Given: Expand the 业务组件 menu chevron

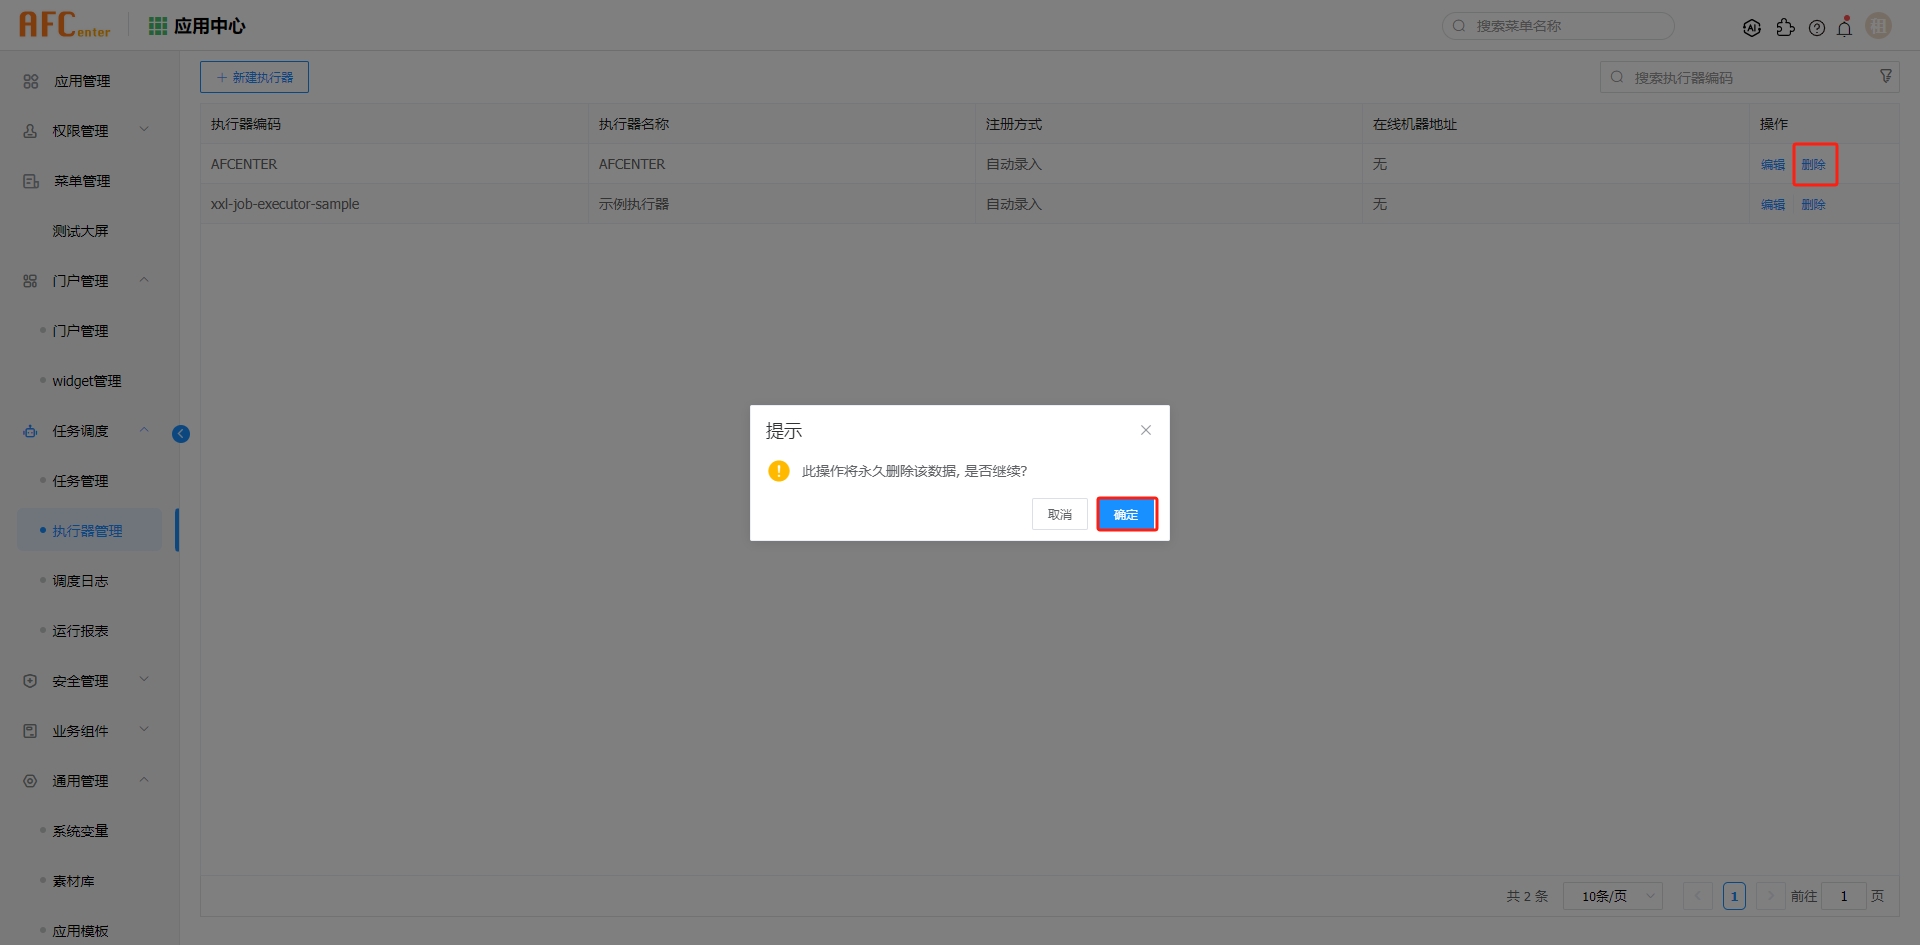Looking at the screenshot, I should click(144, 729).
